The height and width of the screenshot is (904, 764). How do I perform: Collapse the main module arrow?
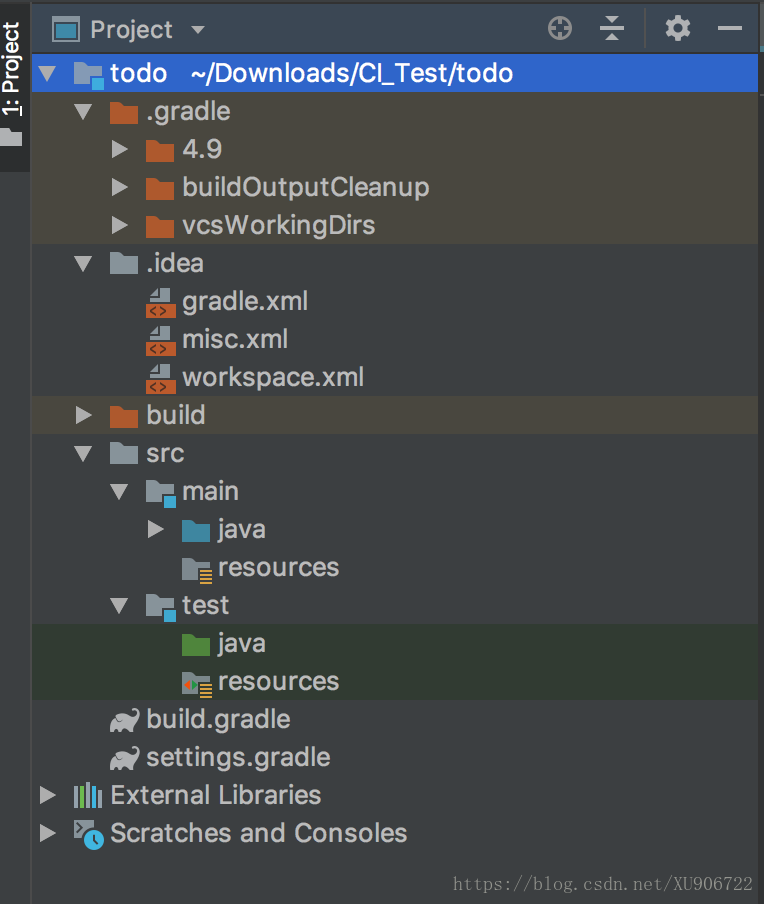[x=119, y=491]
